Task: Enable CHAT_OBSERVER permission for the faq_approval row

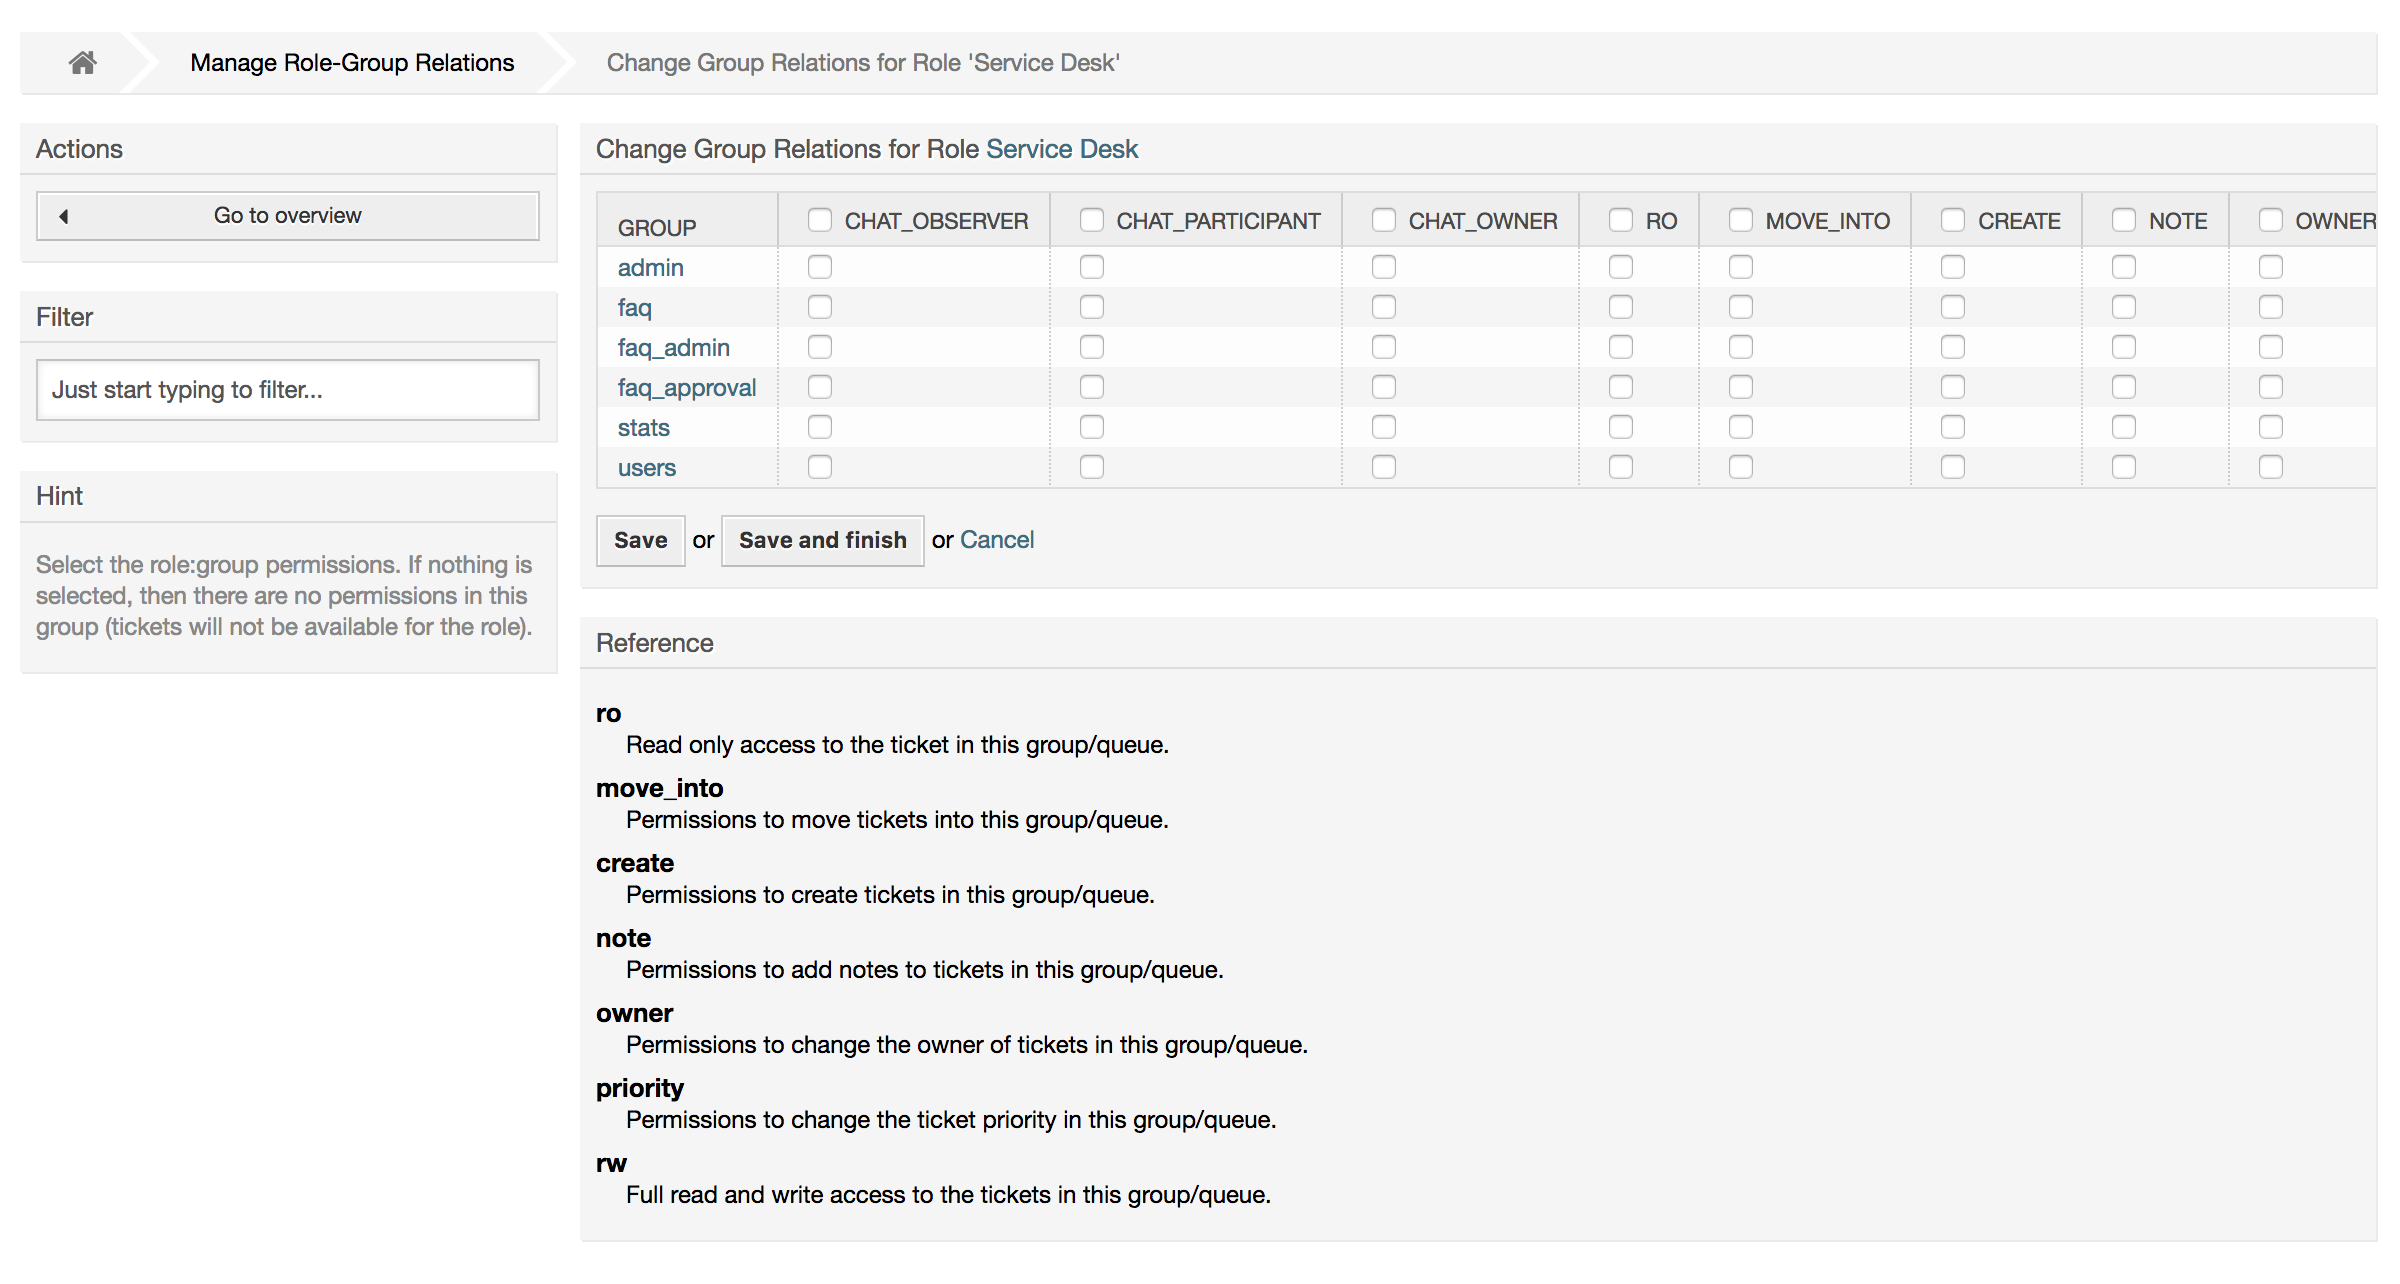Action: (820, 387)
